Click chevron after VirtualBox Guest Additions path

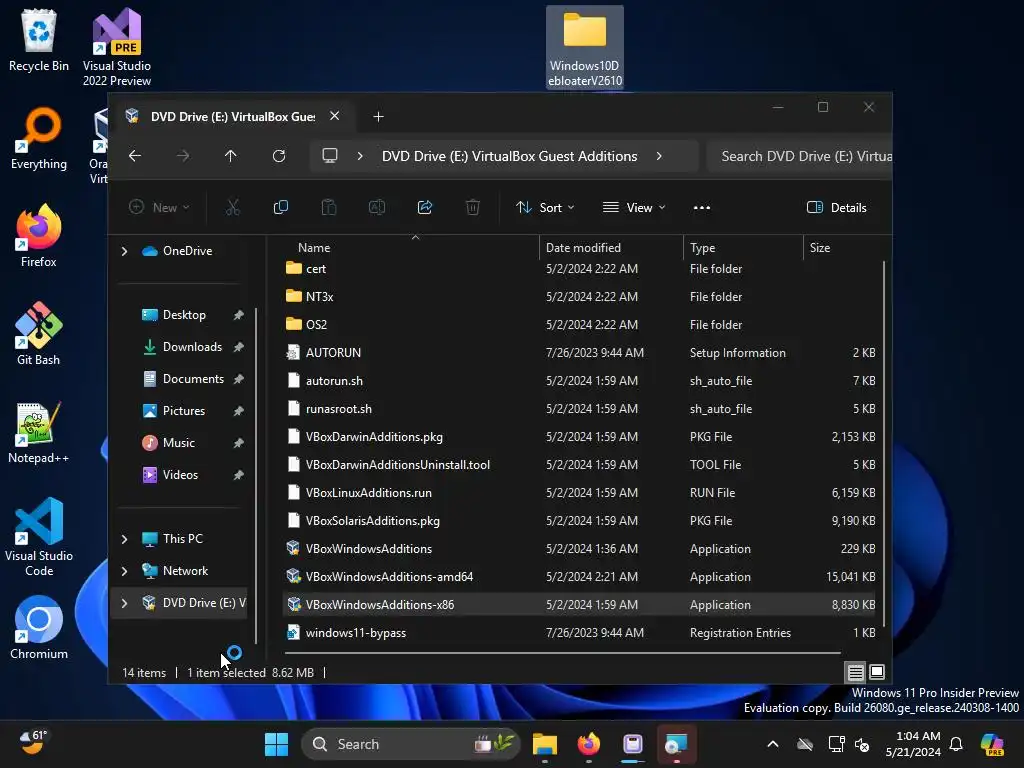[659, 156]
